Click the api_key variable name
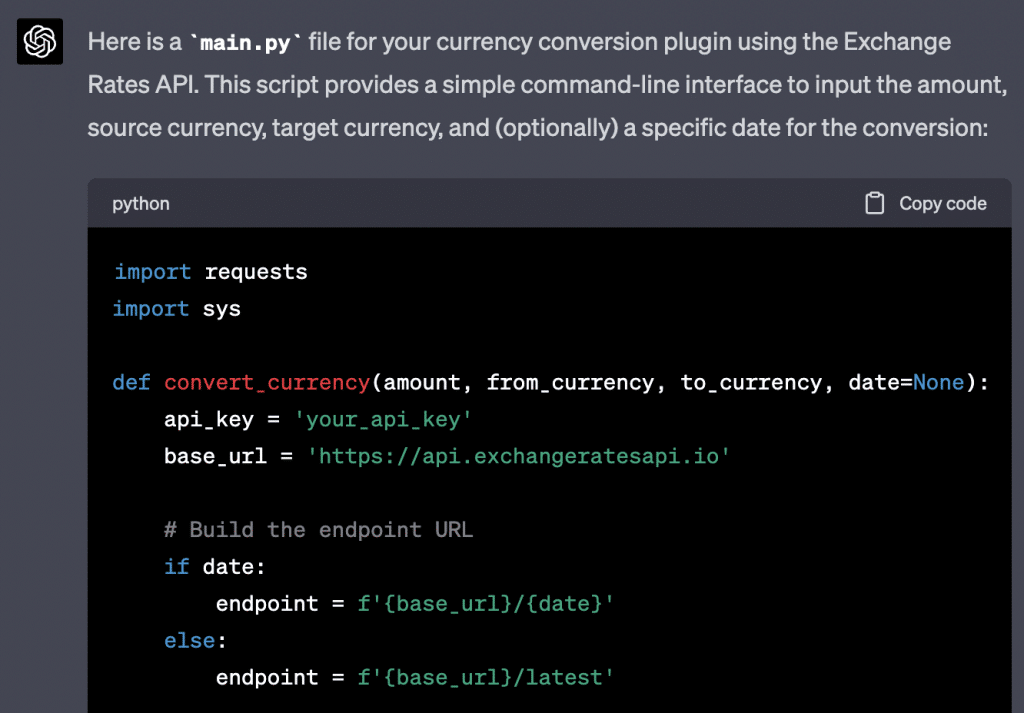Screen dimensions: 1024x713 pos(208,419)
